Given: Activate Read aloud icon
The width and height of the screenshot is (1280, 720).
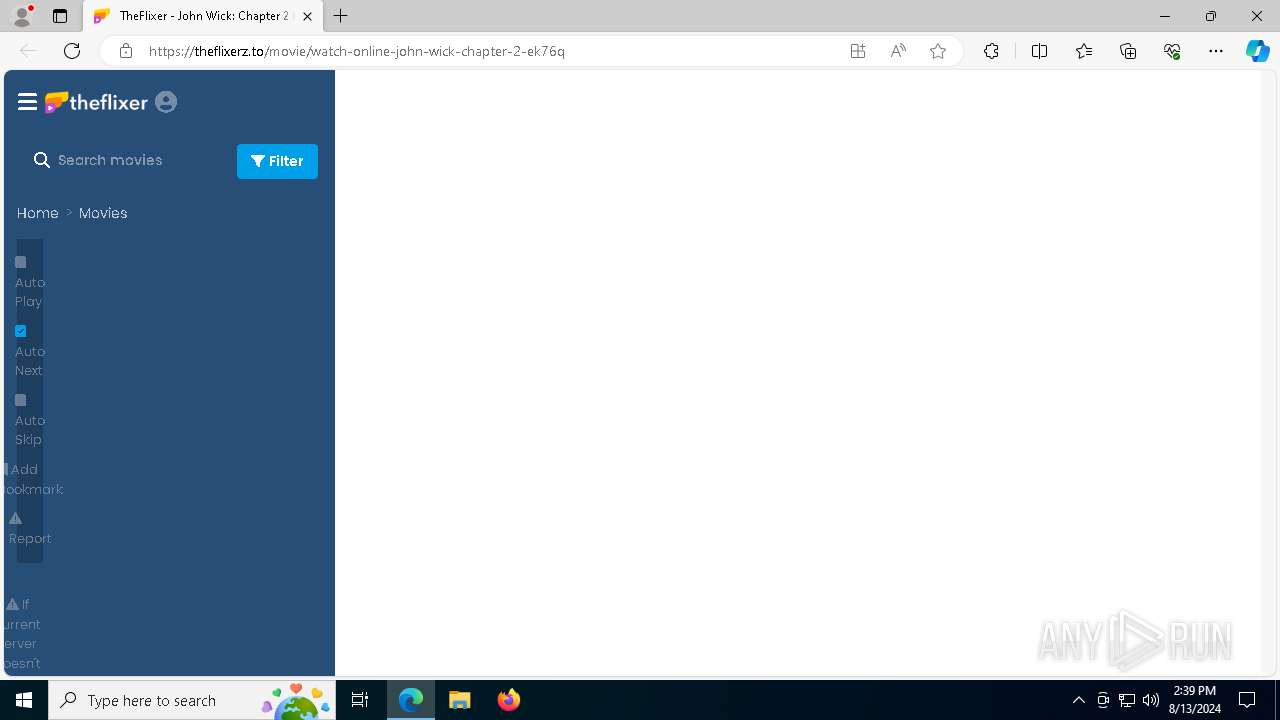Looking at the screenshot, I should [x=898, y=51].
